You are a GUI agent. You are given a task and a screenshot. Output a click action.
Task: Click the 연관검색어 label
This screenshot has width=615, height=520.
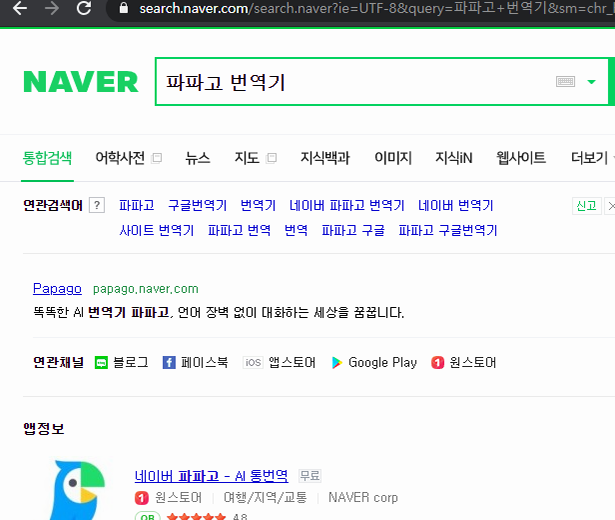coord(53,205)
